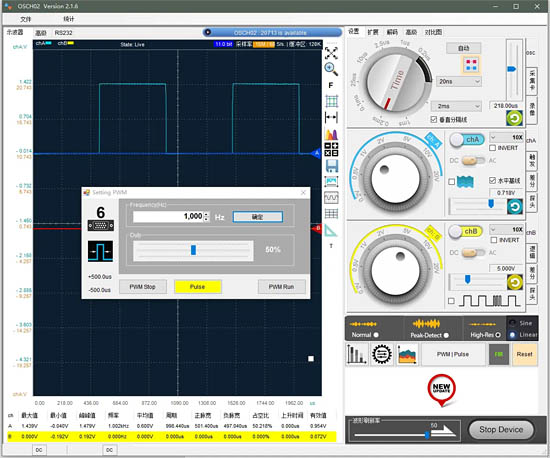
Task: Click the yellow chB offset reset icon
Action: pos(515,282)
